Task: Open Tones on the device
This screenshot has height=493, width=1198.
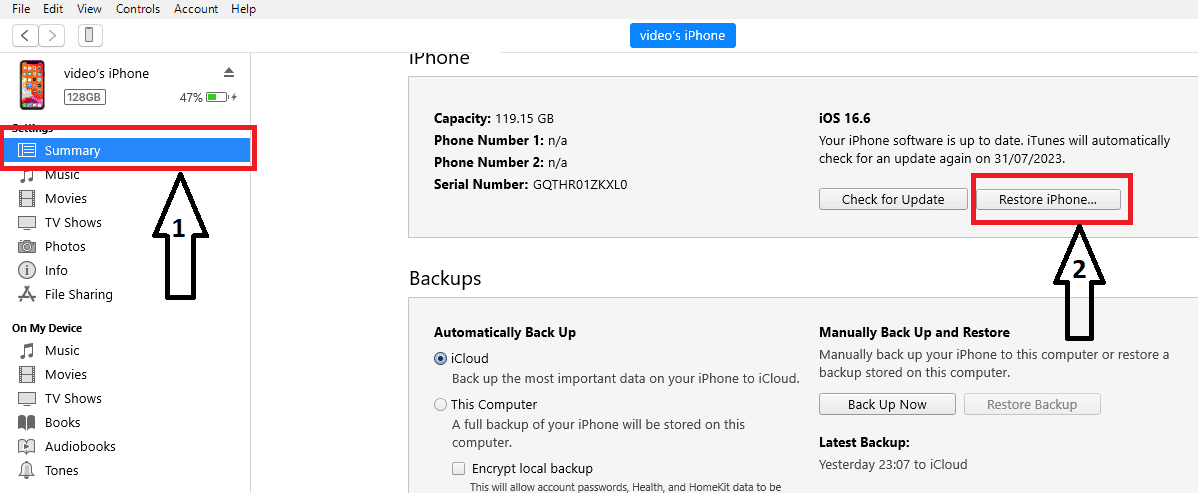Action: coord(61,470)
